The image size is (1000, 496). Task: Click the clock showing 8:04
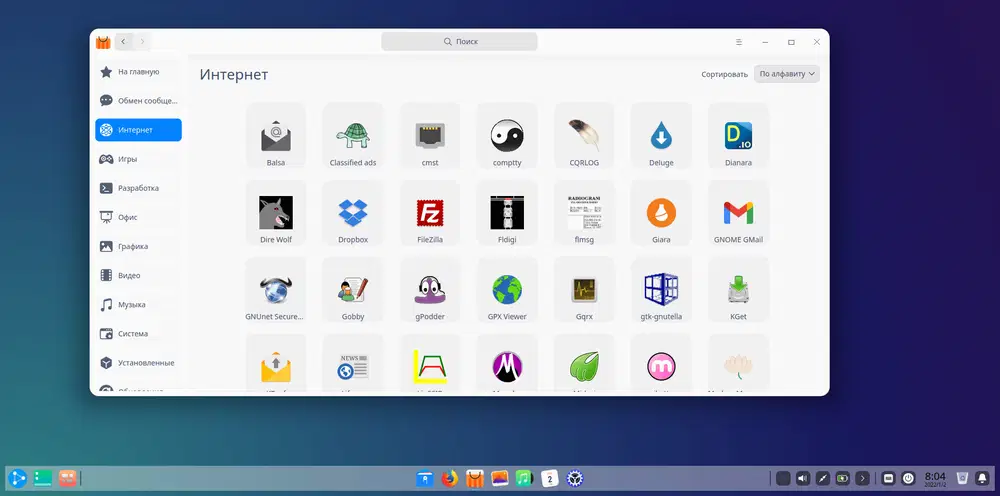[x=935, y=478]
